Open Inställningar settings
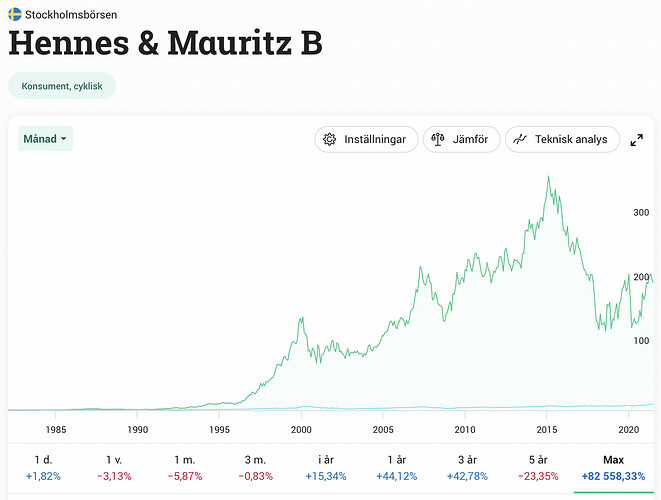This screenshot has height=500, width=661. [366, 140]
